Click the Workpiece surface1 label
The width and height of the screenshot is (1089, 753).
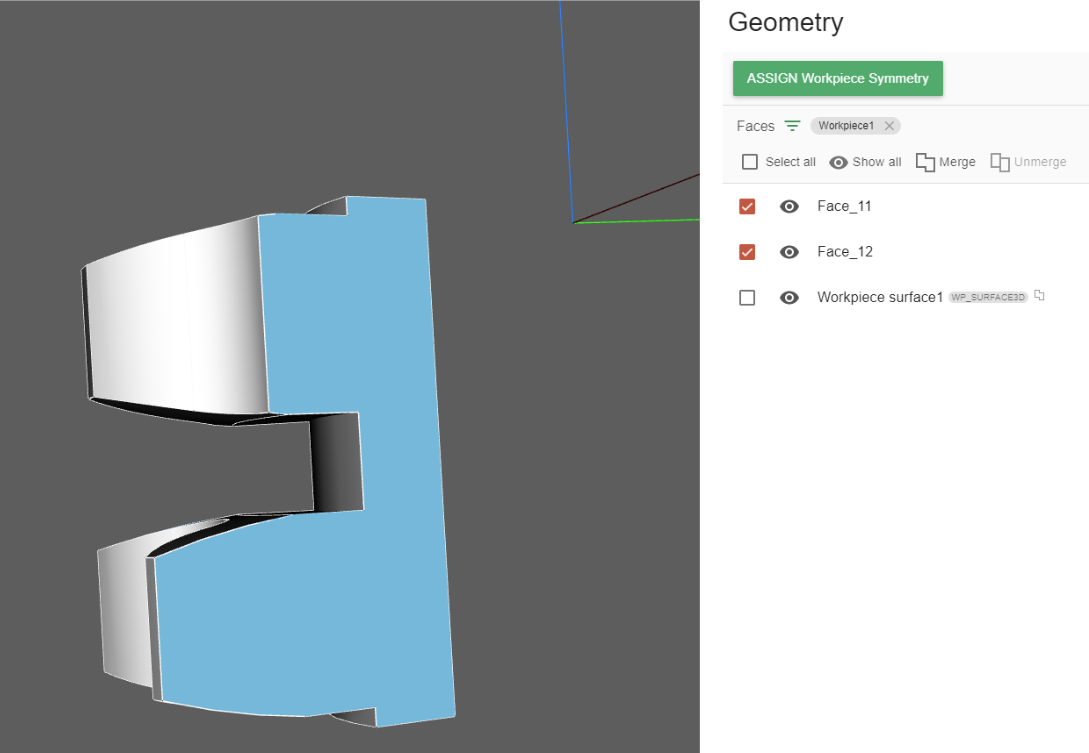click(879, 298)
